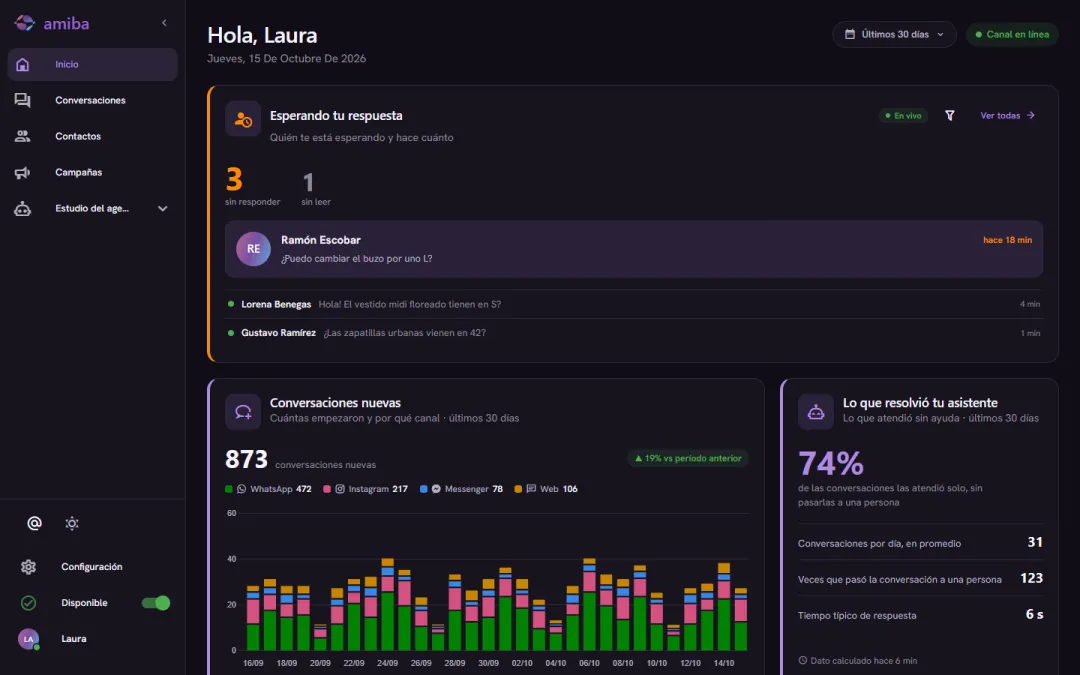Click the green WhatsApp legend color swatch

(x=229, y=489)
